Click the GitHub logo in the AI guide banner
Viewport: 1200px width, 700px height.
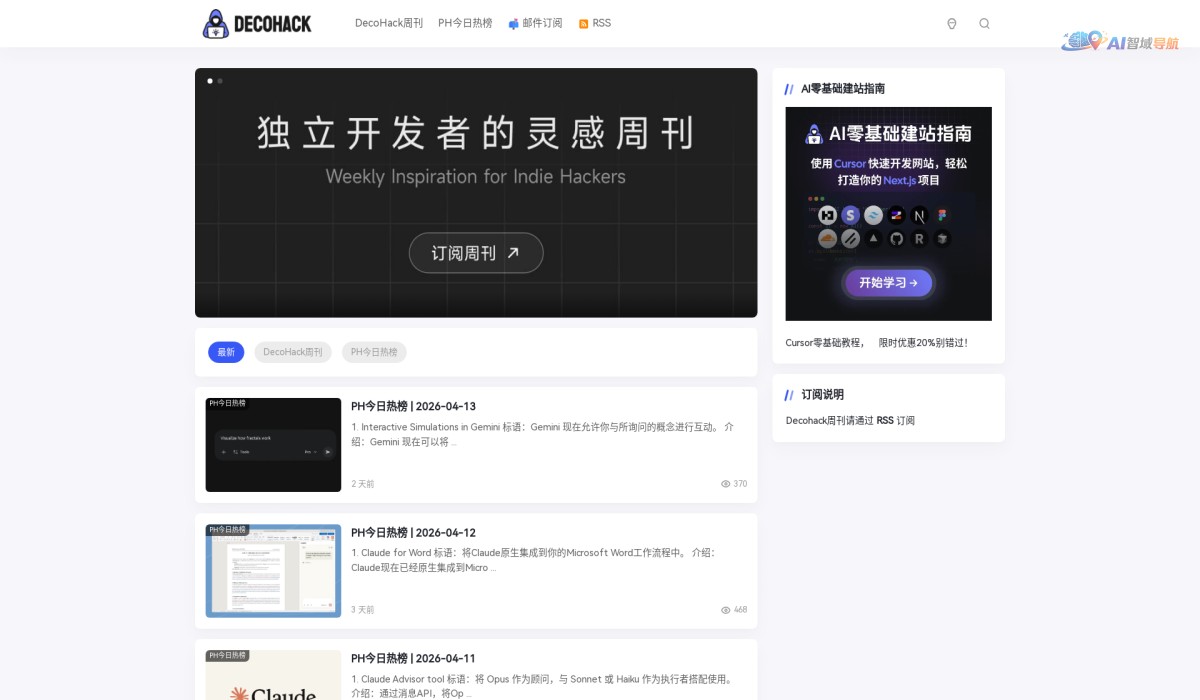(896, 239)
